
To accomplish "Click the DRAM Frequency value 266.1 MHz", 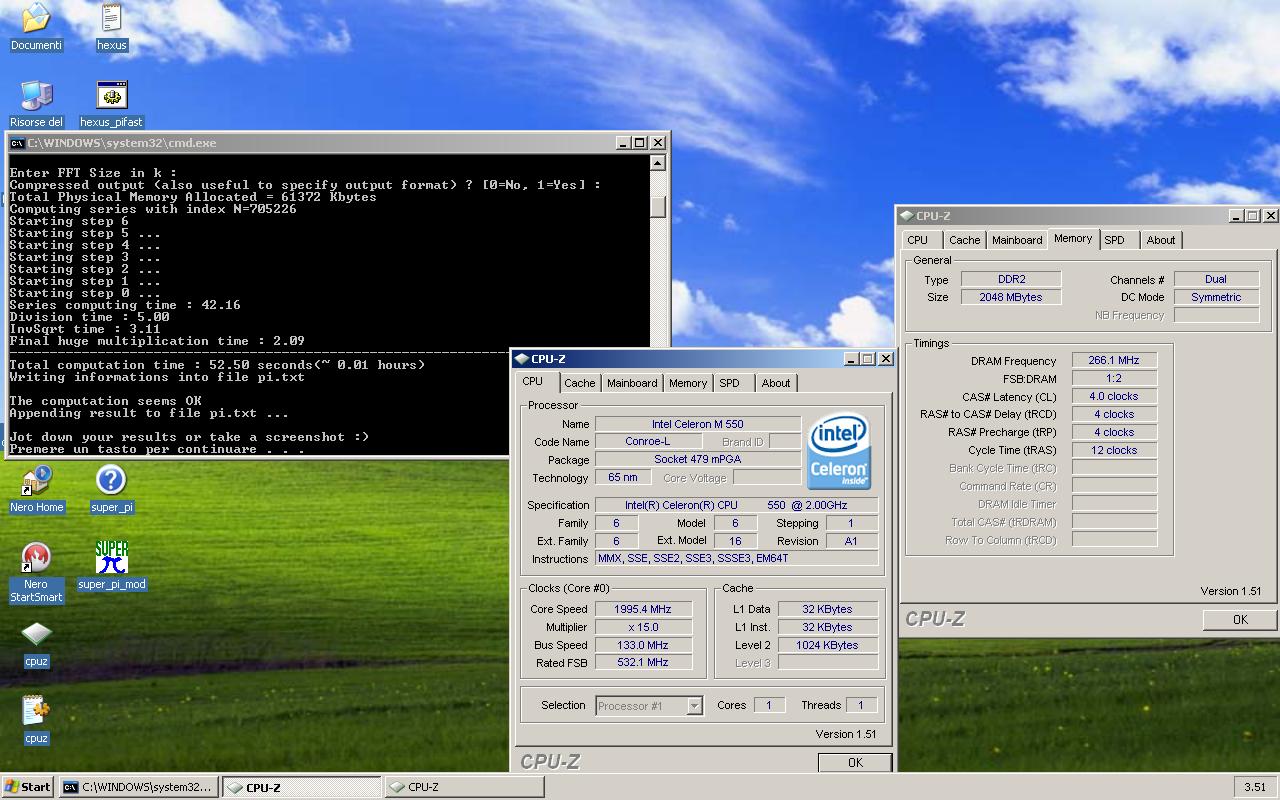I will (x=1114, y=360).
